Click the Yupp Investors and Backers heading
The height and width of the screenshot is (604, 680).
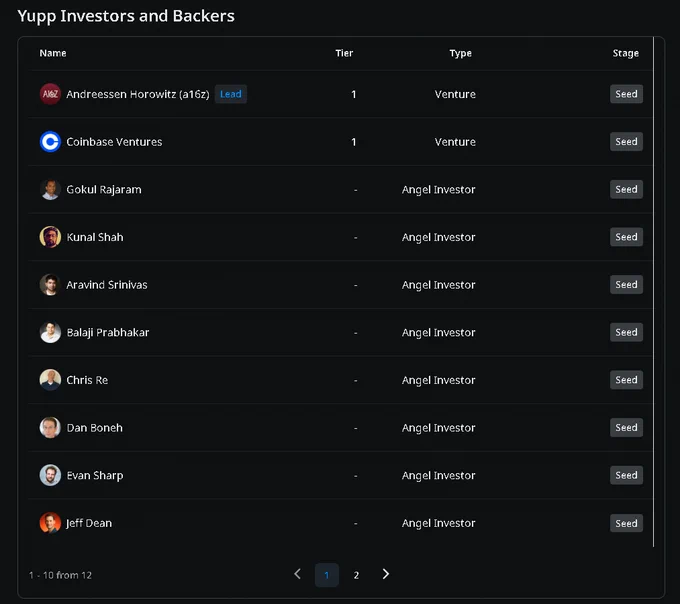[126, 16]
